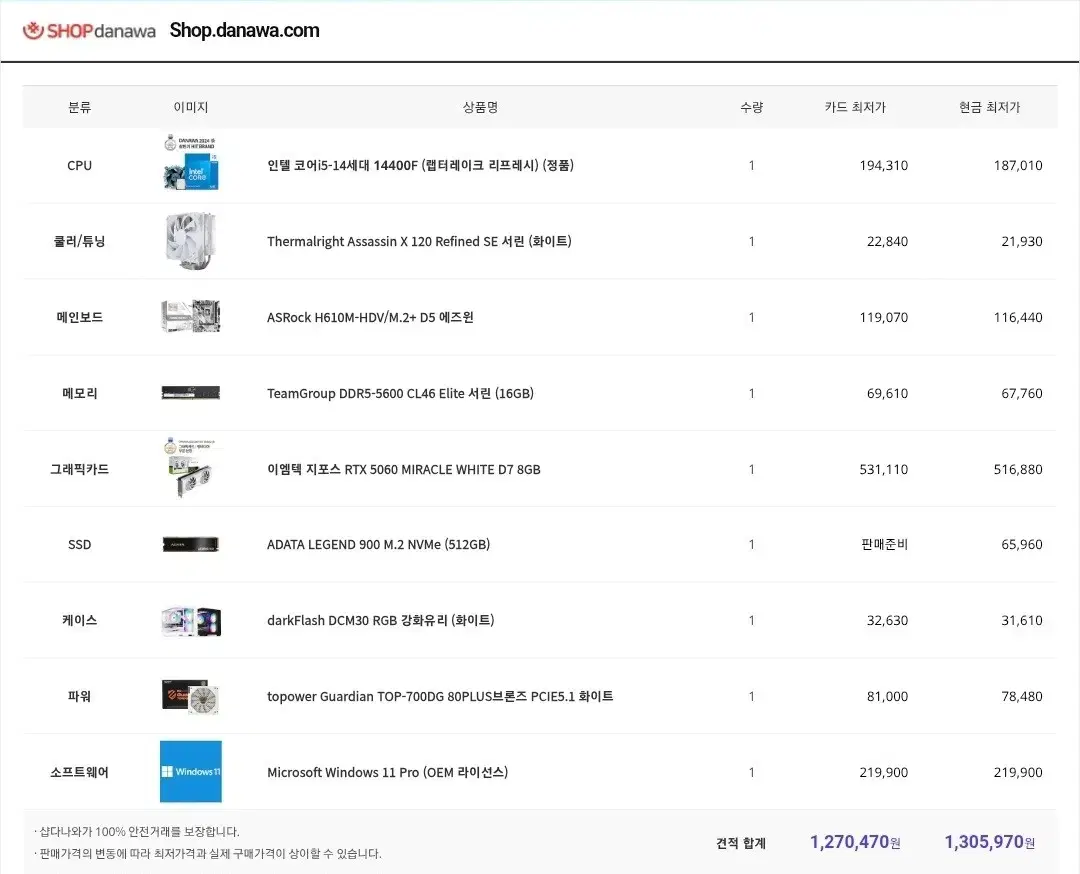Click the 100% 안전거래 guarantee notice
The height and width of the screenshot is (874, 1080).
point(136,831)
